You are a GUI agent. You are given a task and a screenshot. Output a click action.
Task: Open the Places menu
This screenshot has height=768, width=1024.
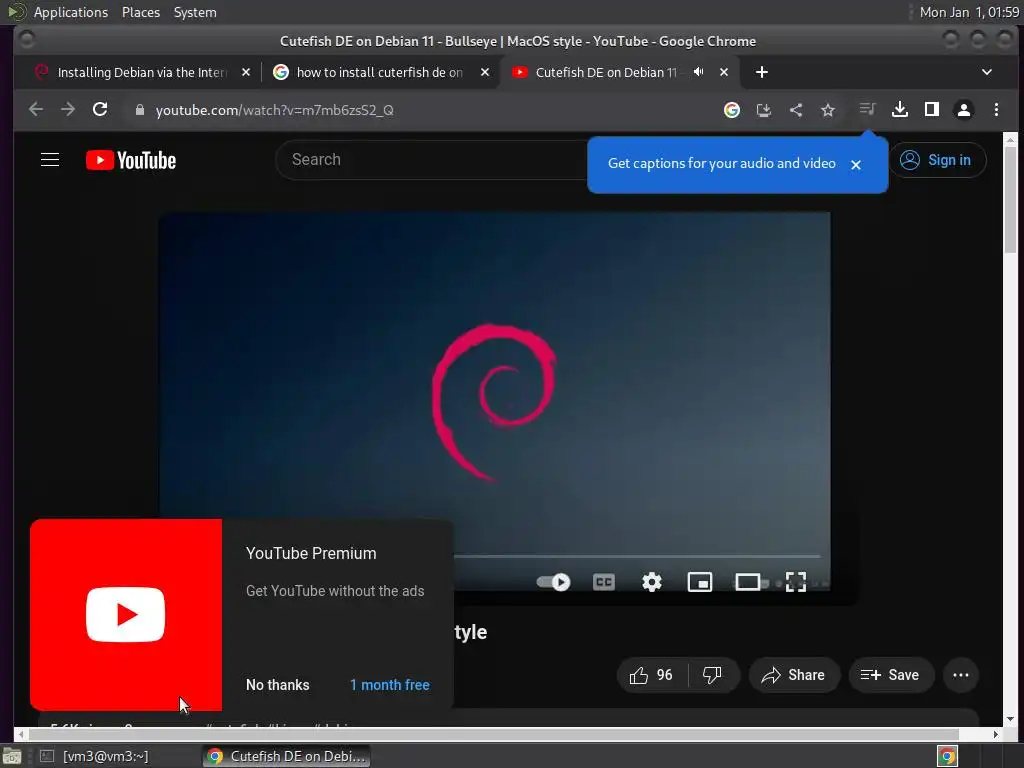[140, 12]
